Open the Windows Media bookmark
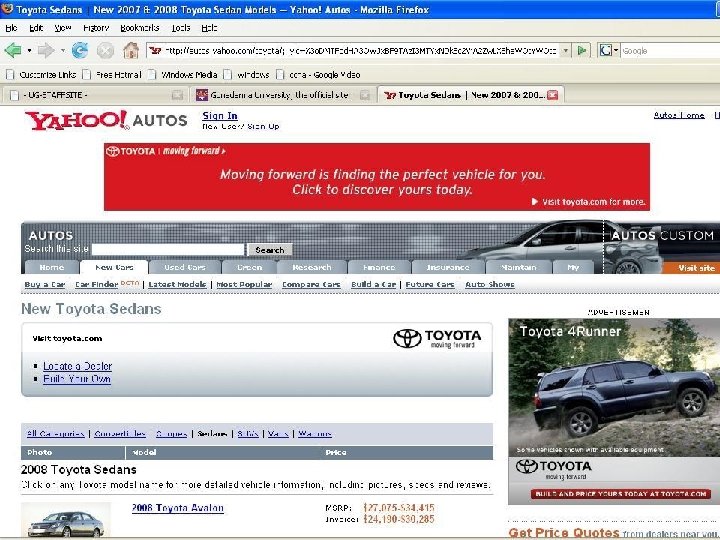The width and height of the screenshot is (720, 540). point(183,74)
